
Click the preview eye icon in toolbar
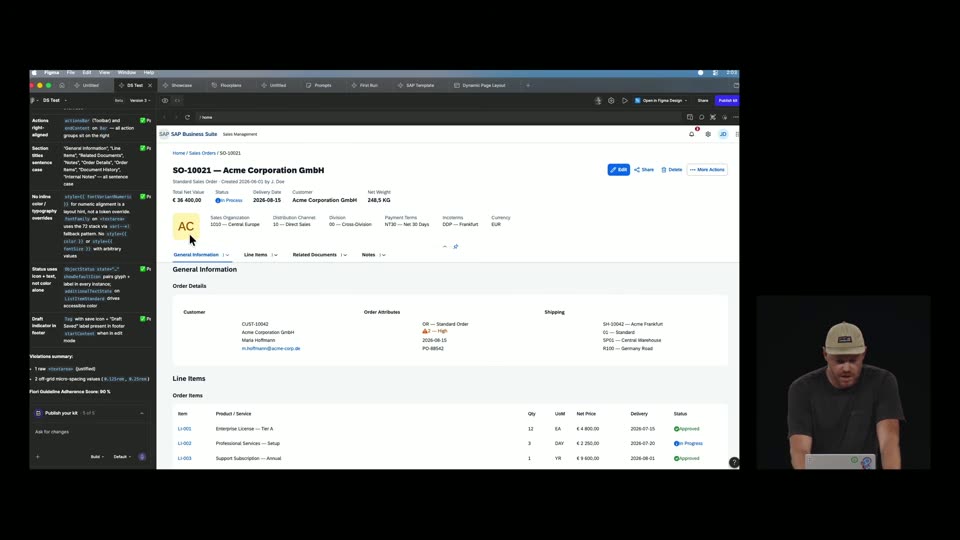click(x=165, y=100)
